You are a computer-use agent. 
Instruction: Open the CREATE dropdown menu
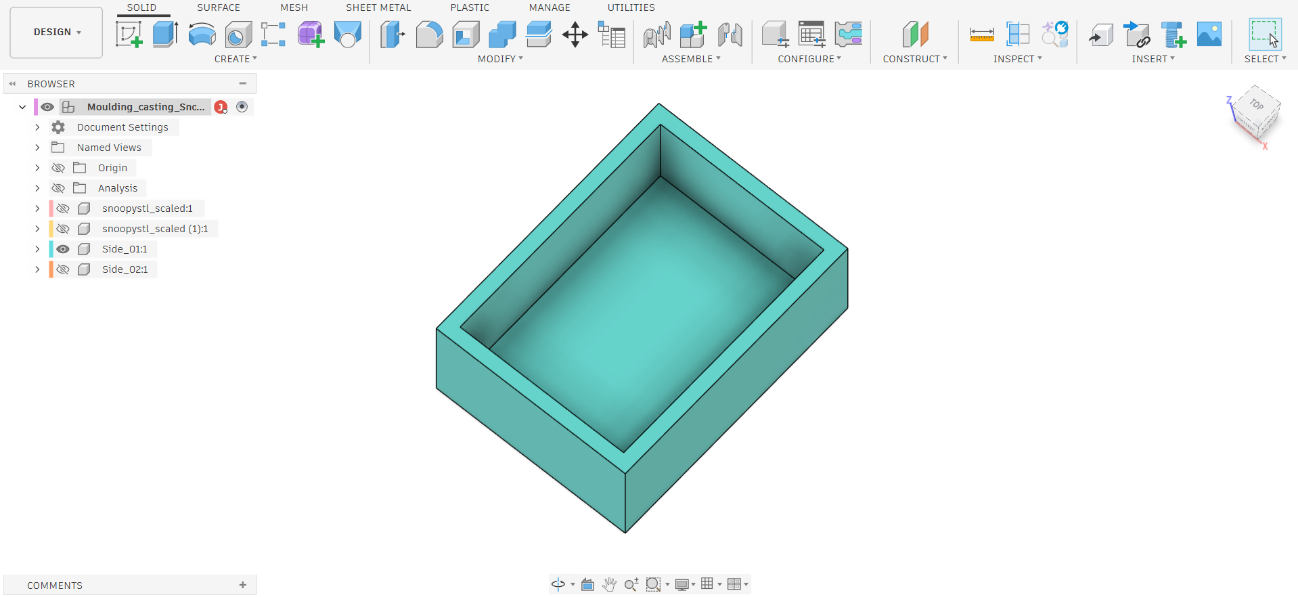(x=236, y=59)
